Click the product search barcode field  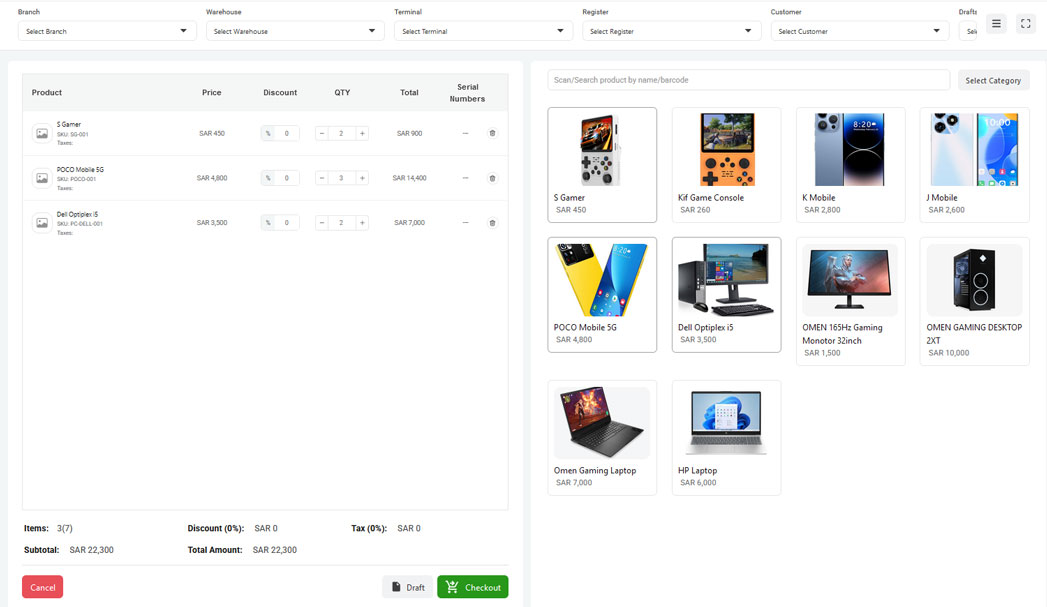(748, 80)
